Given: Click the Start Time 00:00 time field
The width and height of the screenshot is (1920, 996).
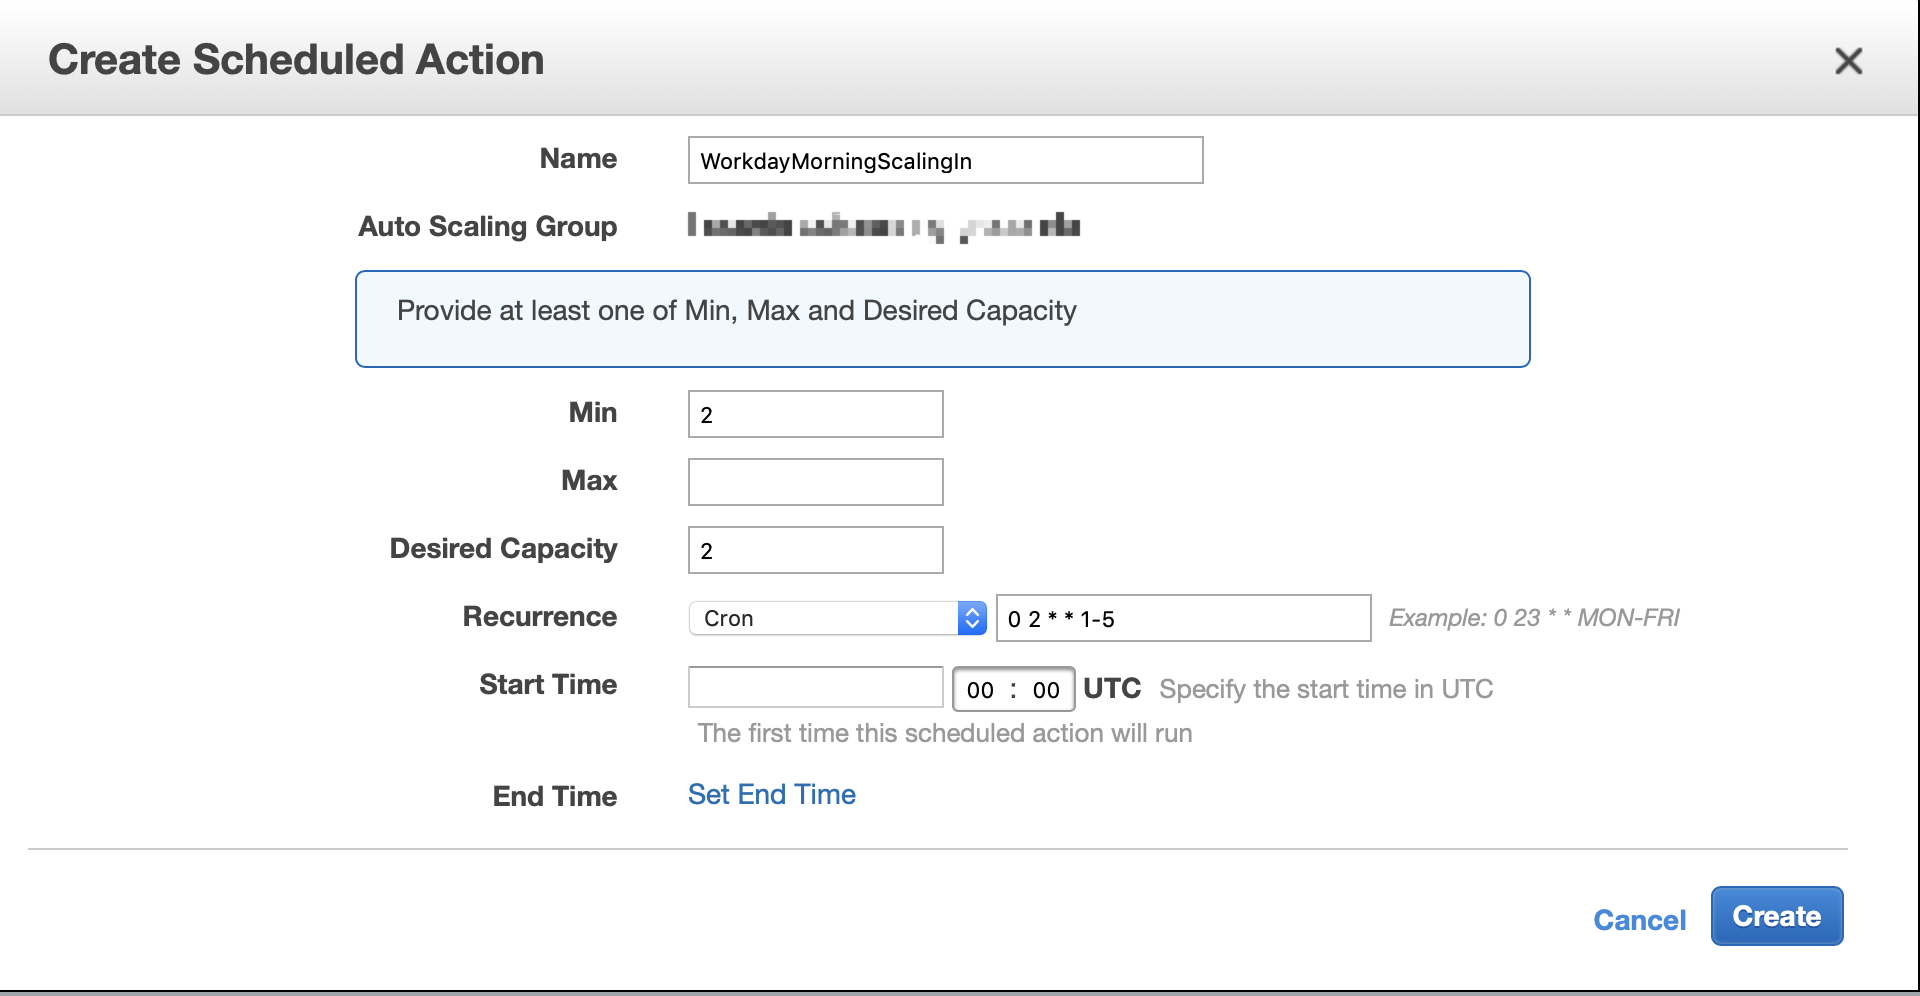Looking at the screenshot, I should coord(1013,689).
